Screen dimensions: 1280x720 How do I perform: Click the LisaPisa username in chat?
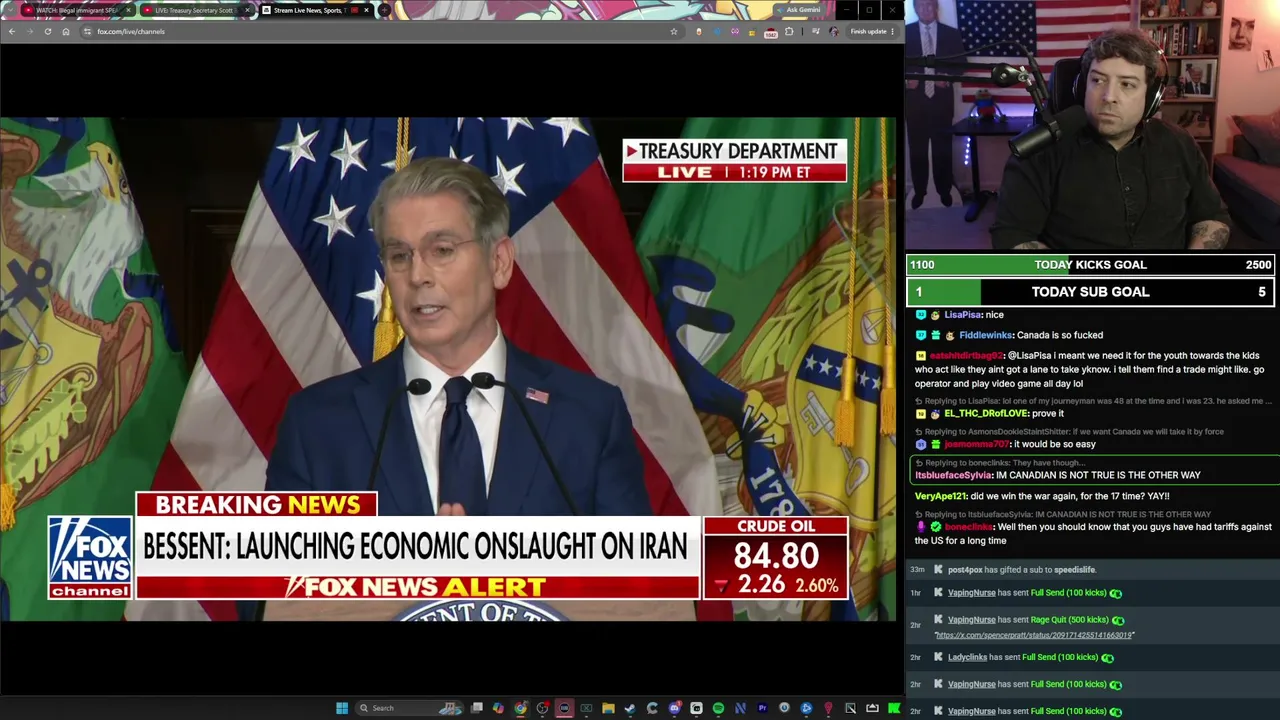coord(963,315)
